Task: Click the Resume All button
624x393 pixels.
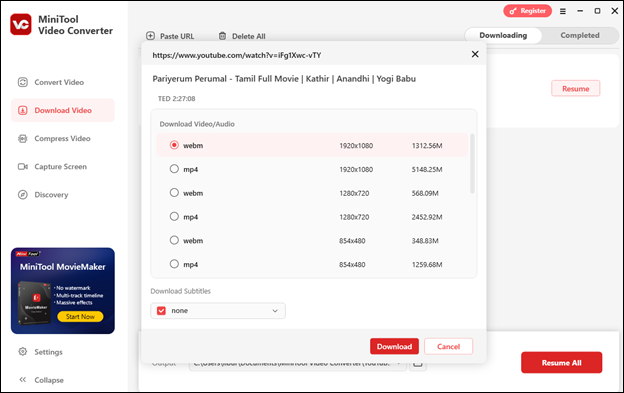Action: coord(562,362)
